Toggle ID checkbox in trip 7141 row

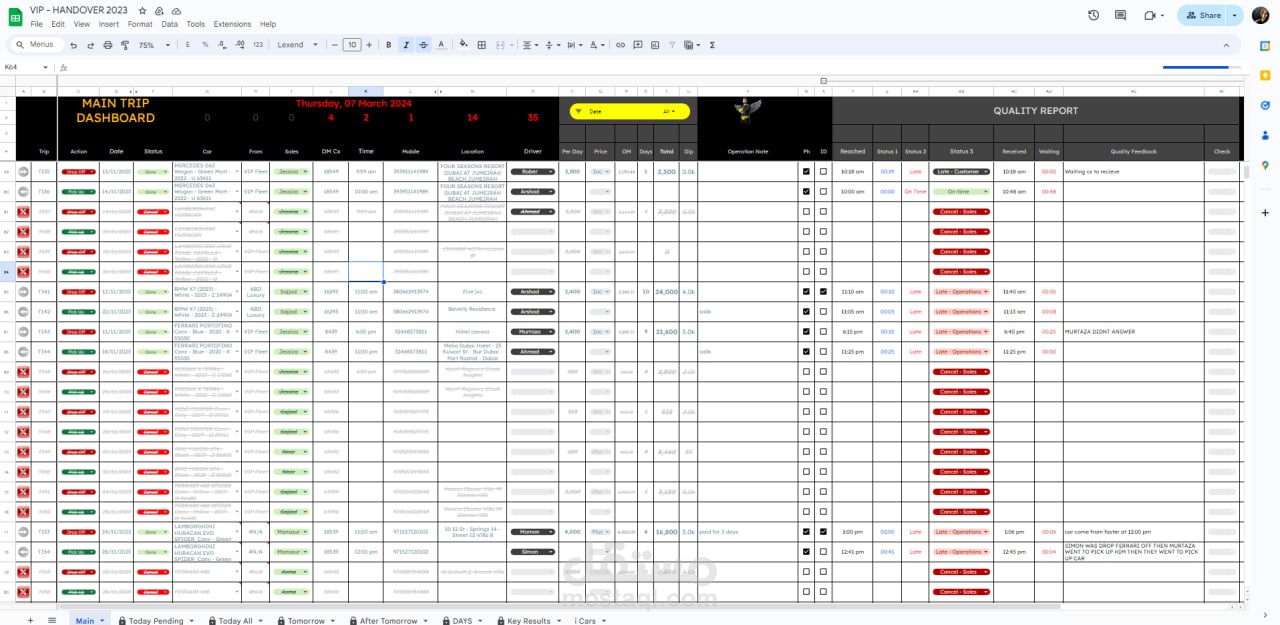[823, 291]
